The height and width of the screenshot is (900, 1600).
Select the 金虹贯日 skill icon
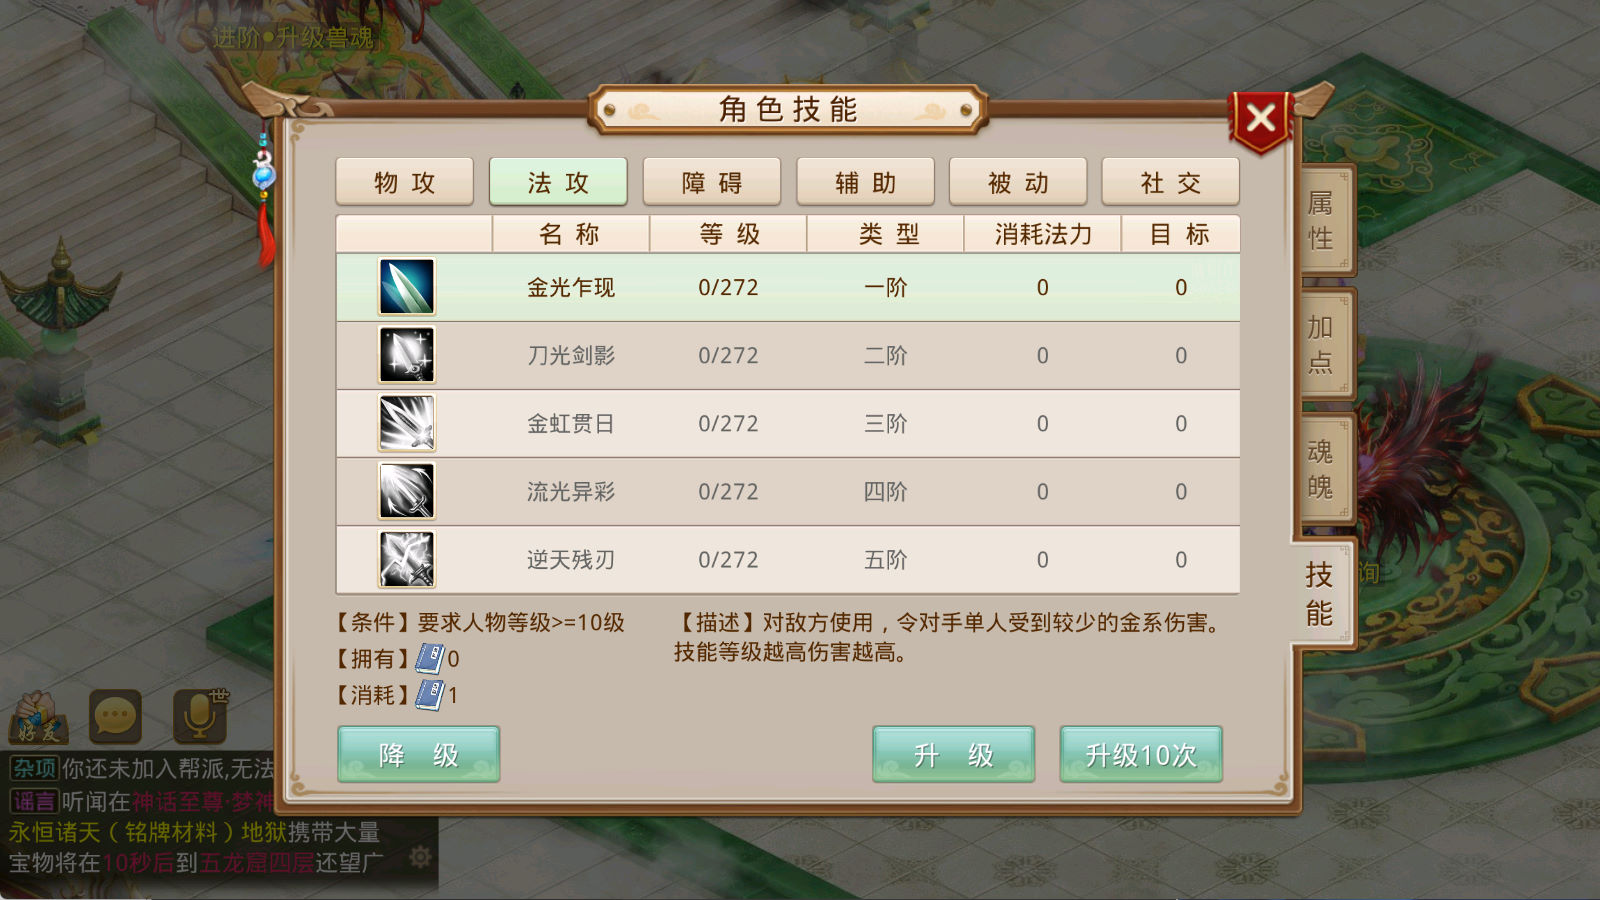407,423
